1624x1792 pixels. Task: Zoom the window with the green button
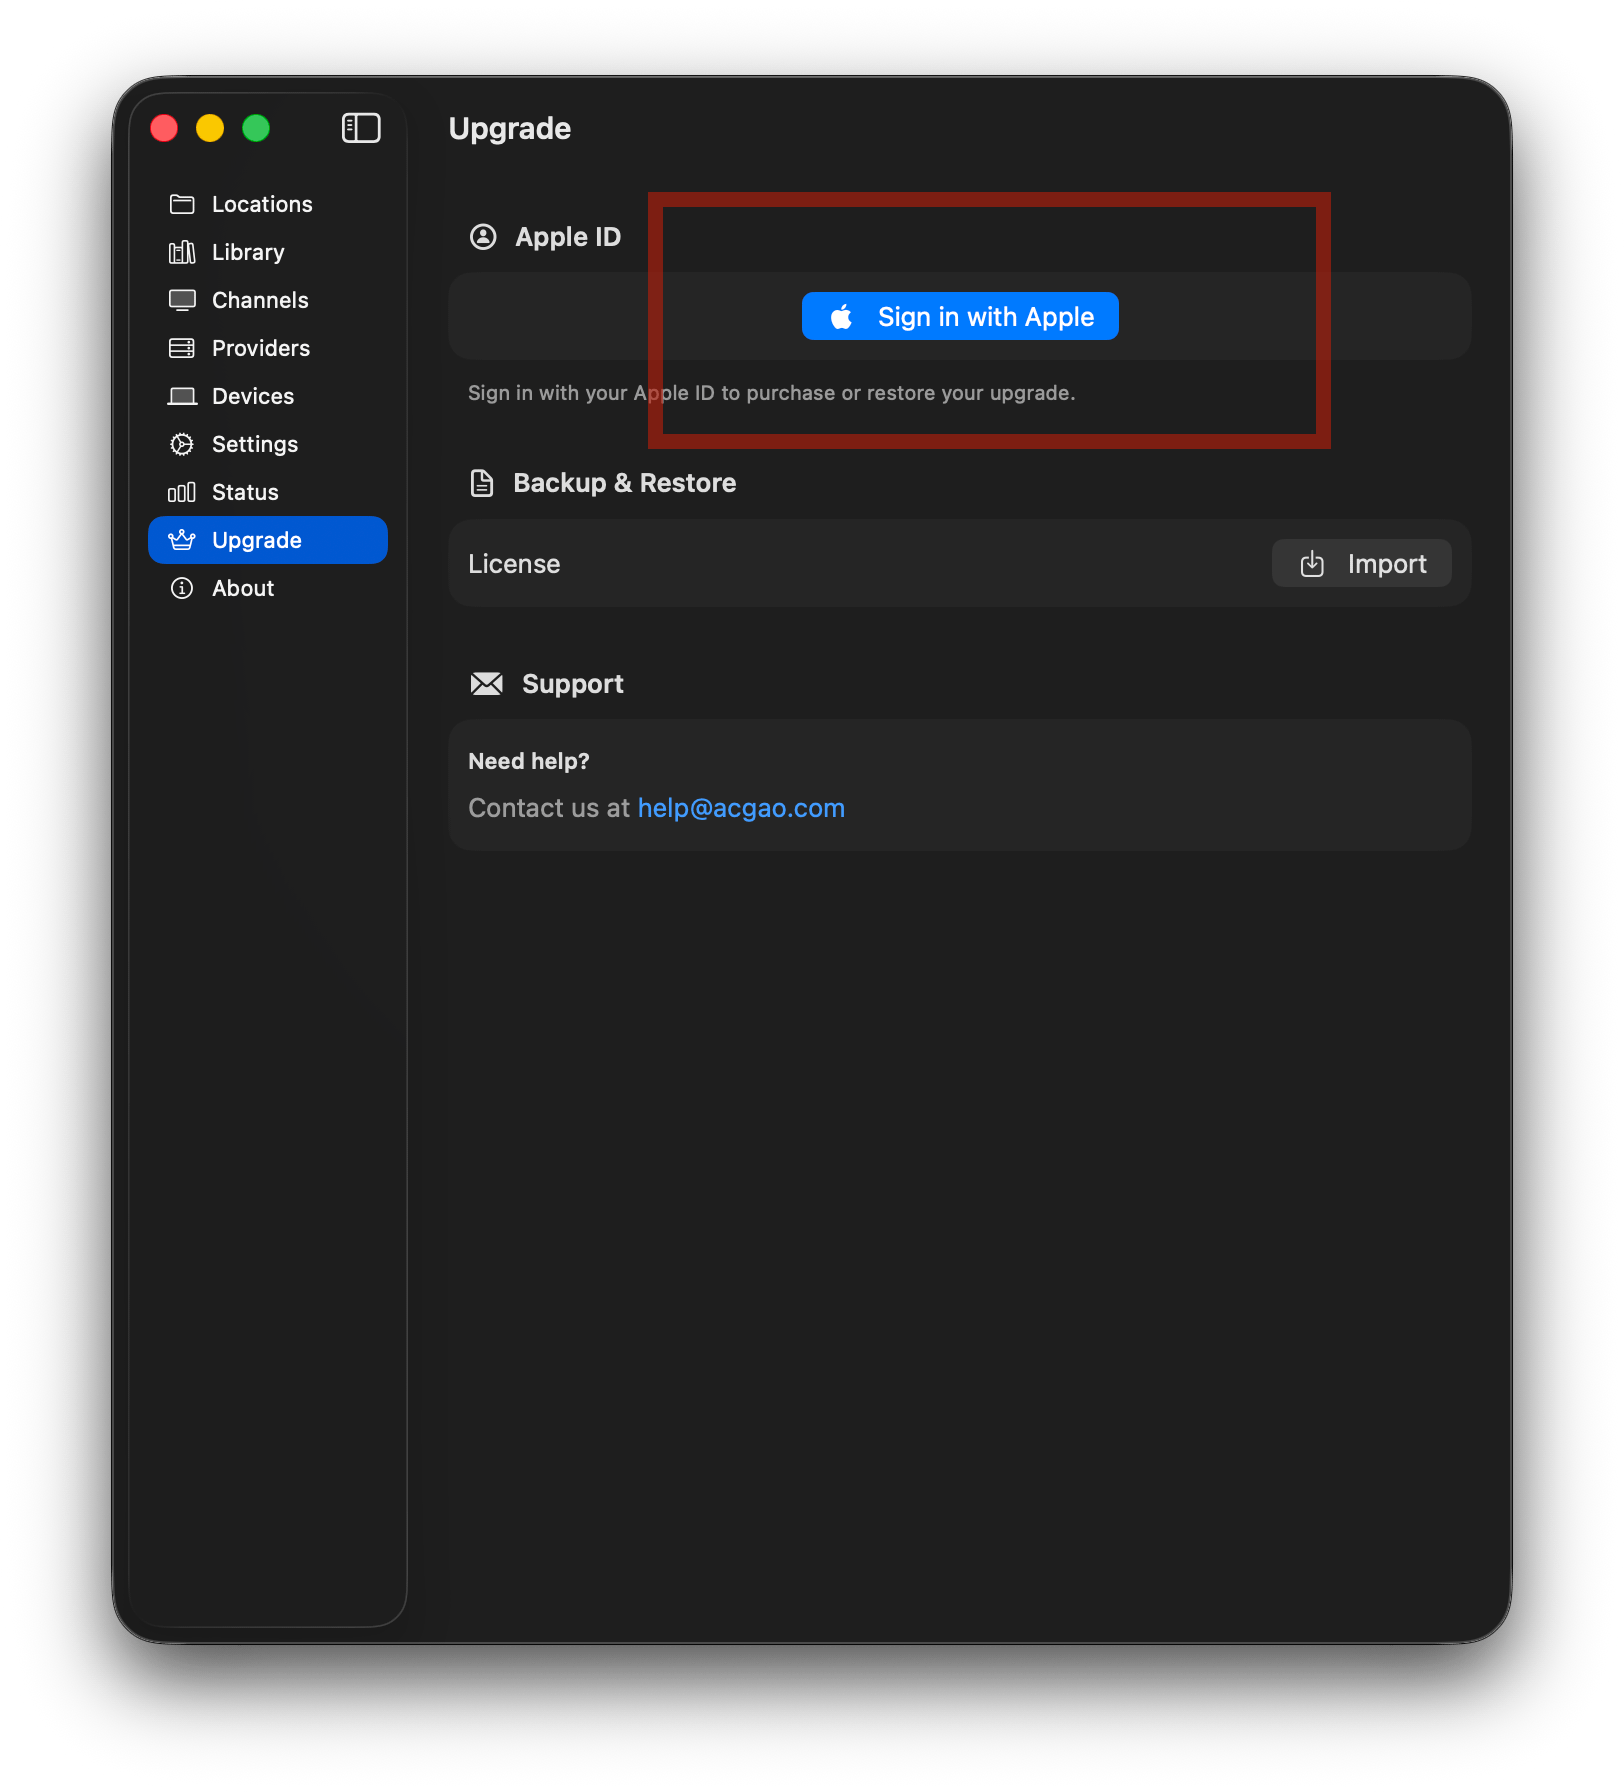[x=256, y=128]
